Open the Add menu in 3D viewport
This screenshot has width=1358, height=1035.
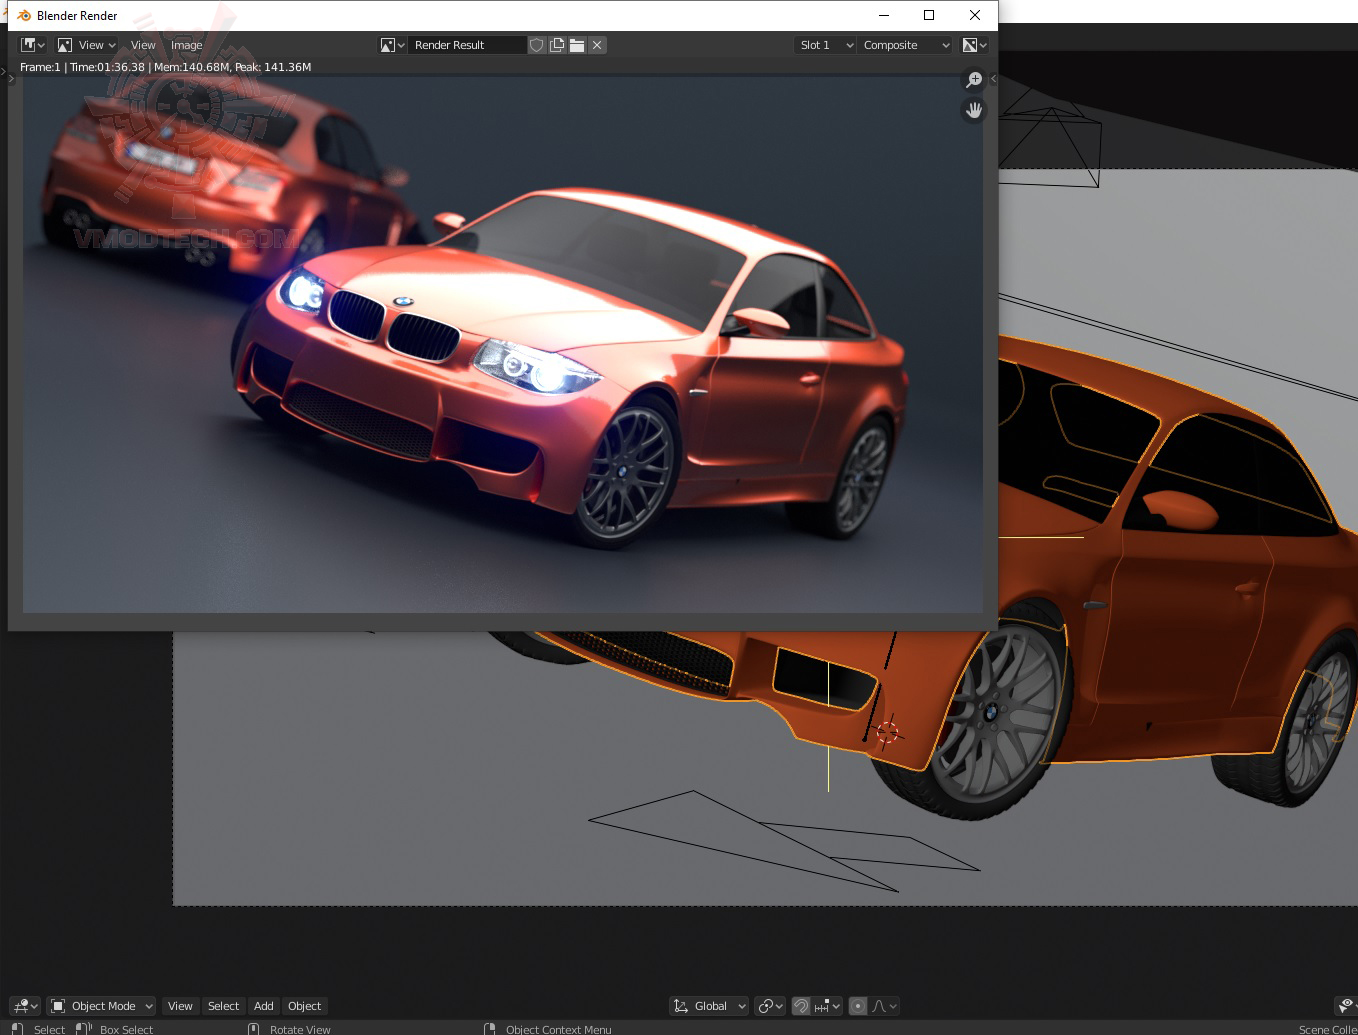264,1006
